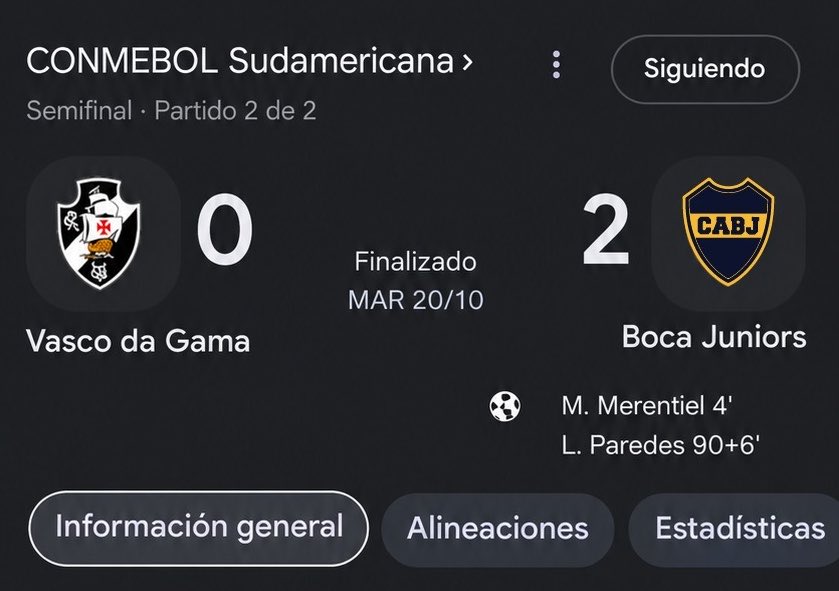Select the Información general tab
Image resolution: width=839 pixels, height=591 pixels.
(199, 528)
